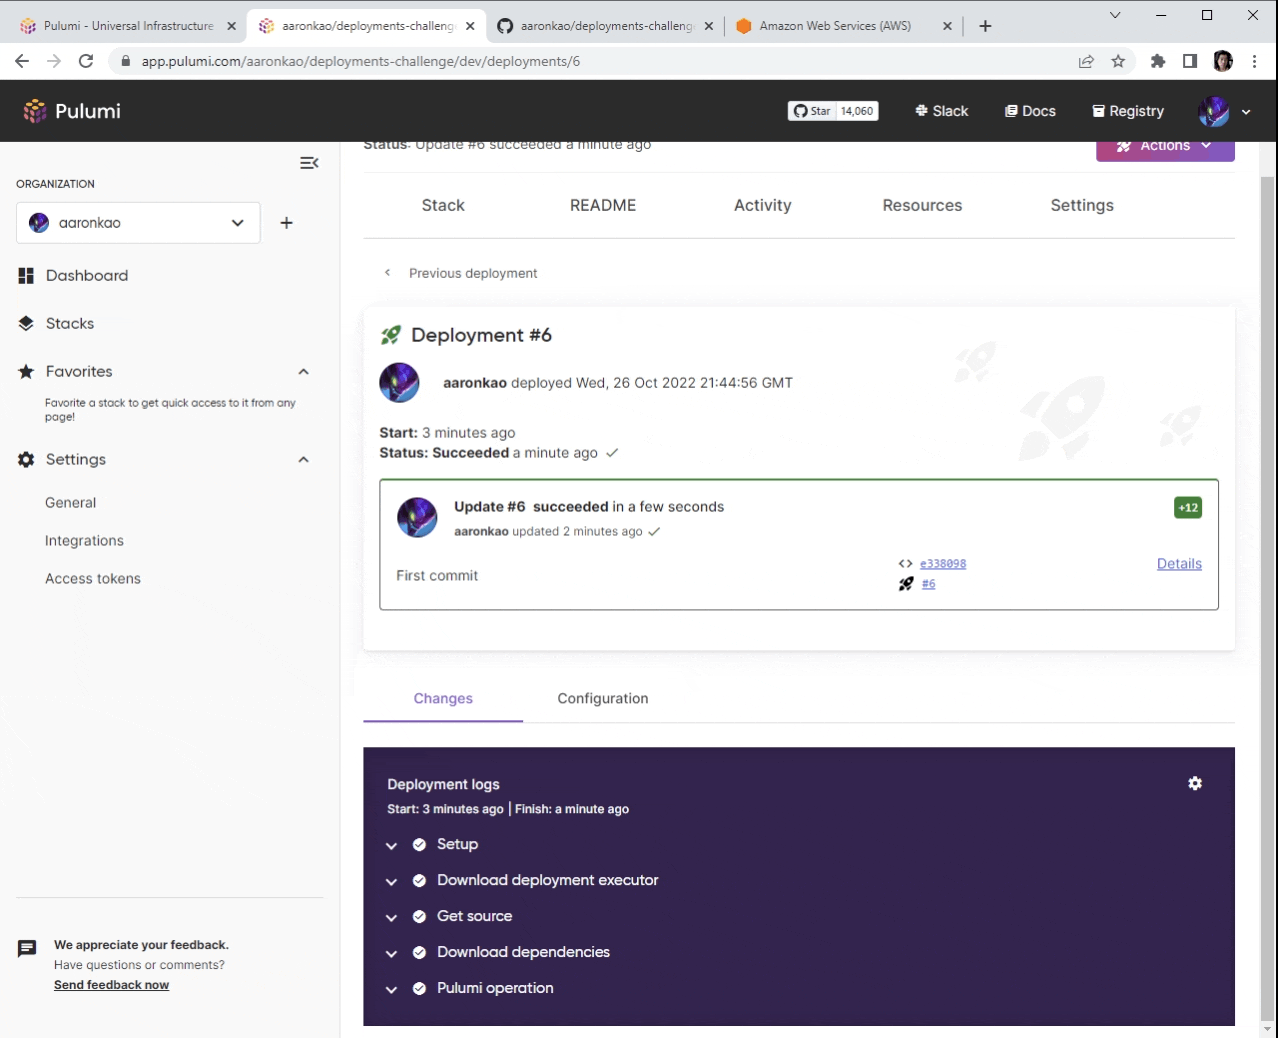Open commit e338098 link
The image size is (1278, 1038).
click(x=943, y=564)
